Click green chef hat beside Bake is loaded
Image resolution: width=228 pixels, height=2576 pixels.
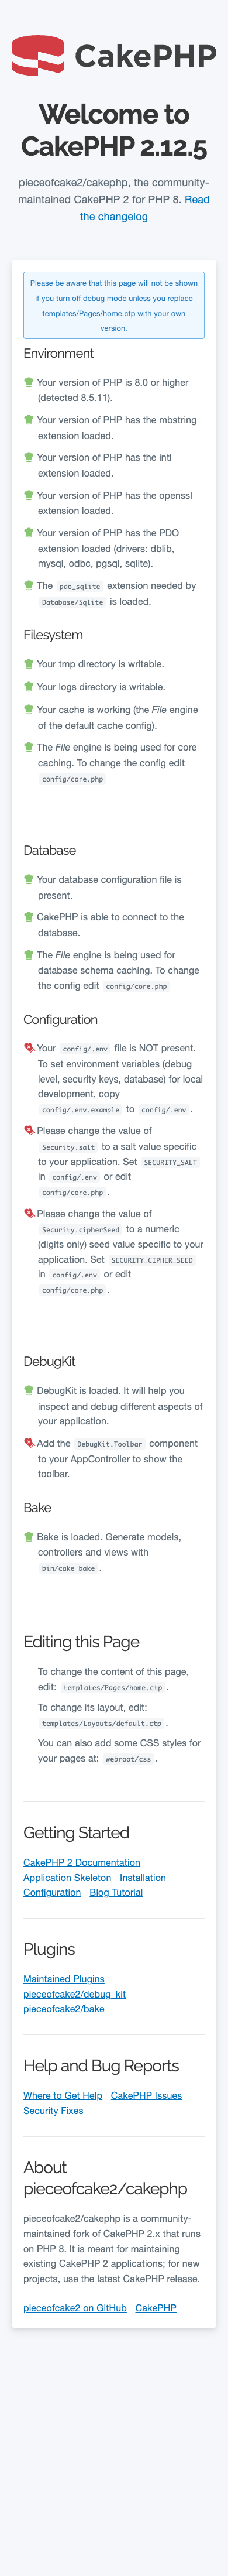(x=29, y=1536)
